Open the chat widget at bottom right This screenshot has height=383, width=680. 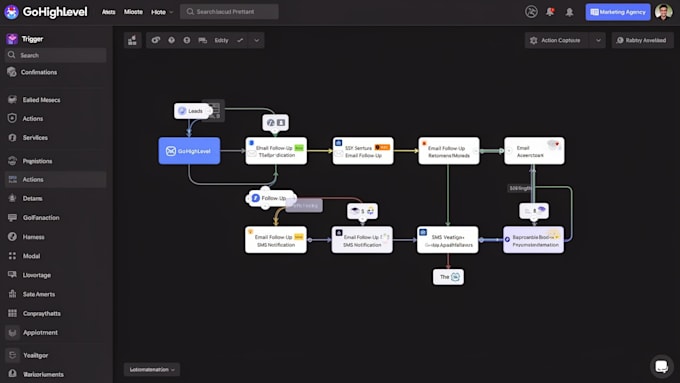click(x=661, y=366)
